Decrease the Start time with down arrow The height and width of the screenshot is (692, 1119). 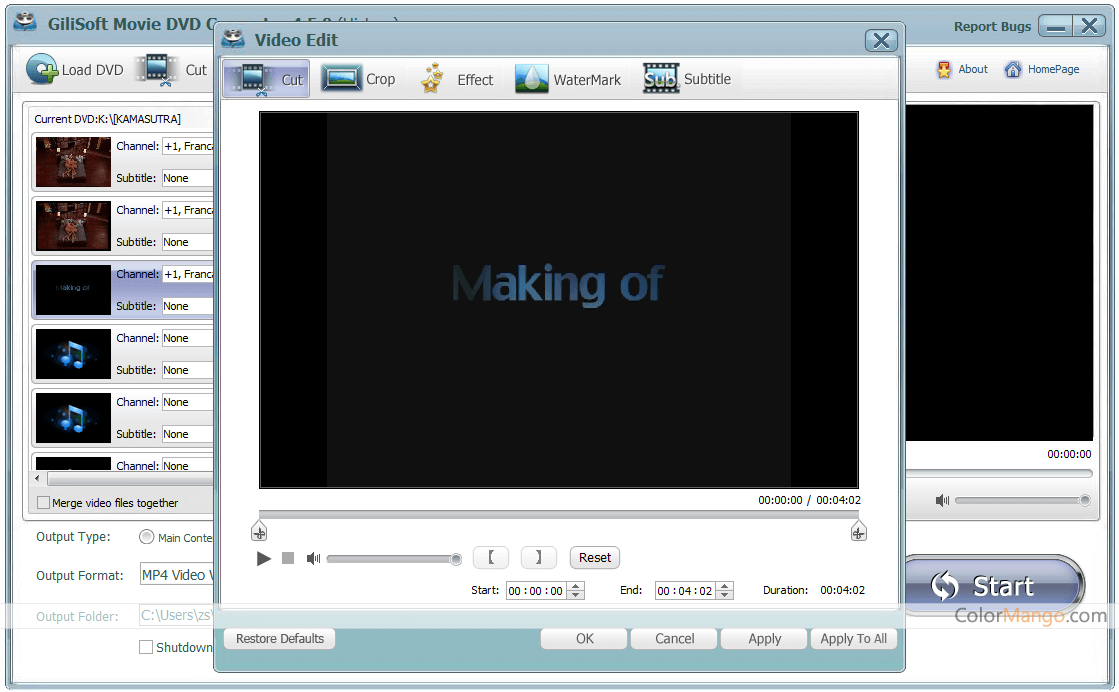(x=577, y=595)
